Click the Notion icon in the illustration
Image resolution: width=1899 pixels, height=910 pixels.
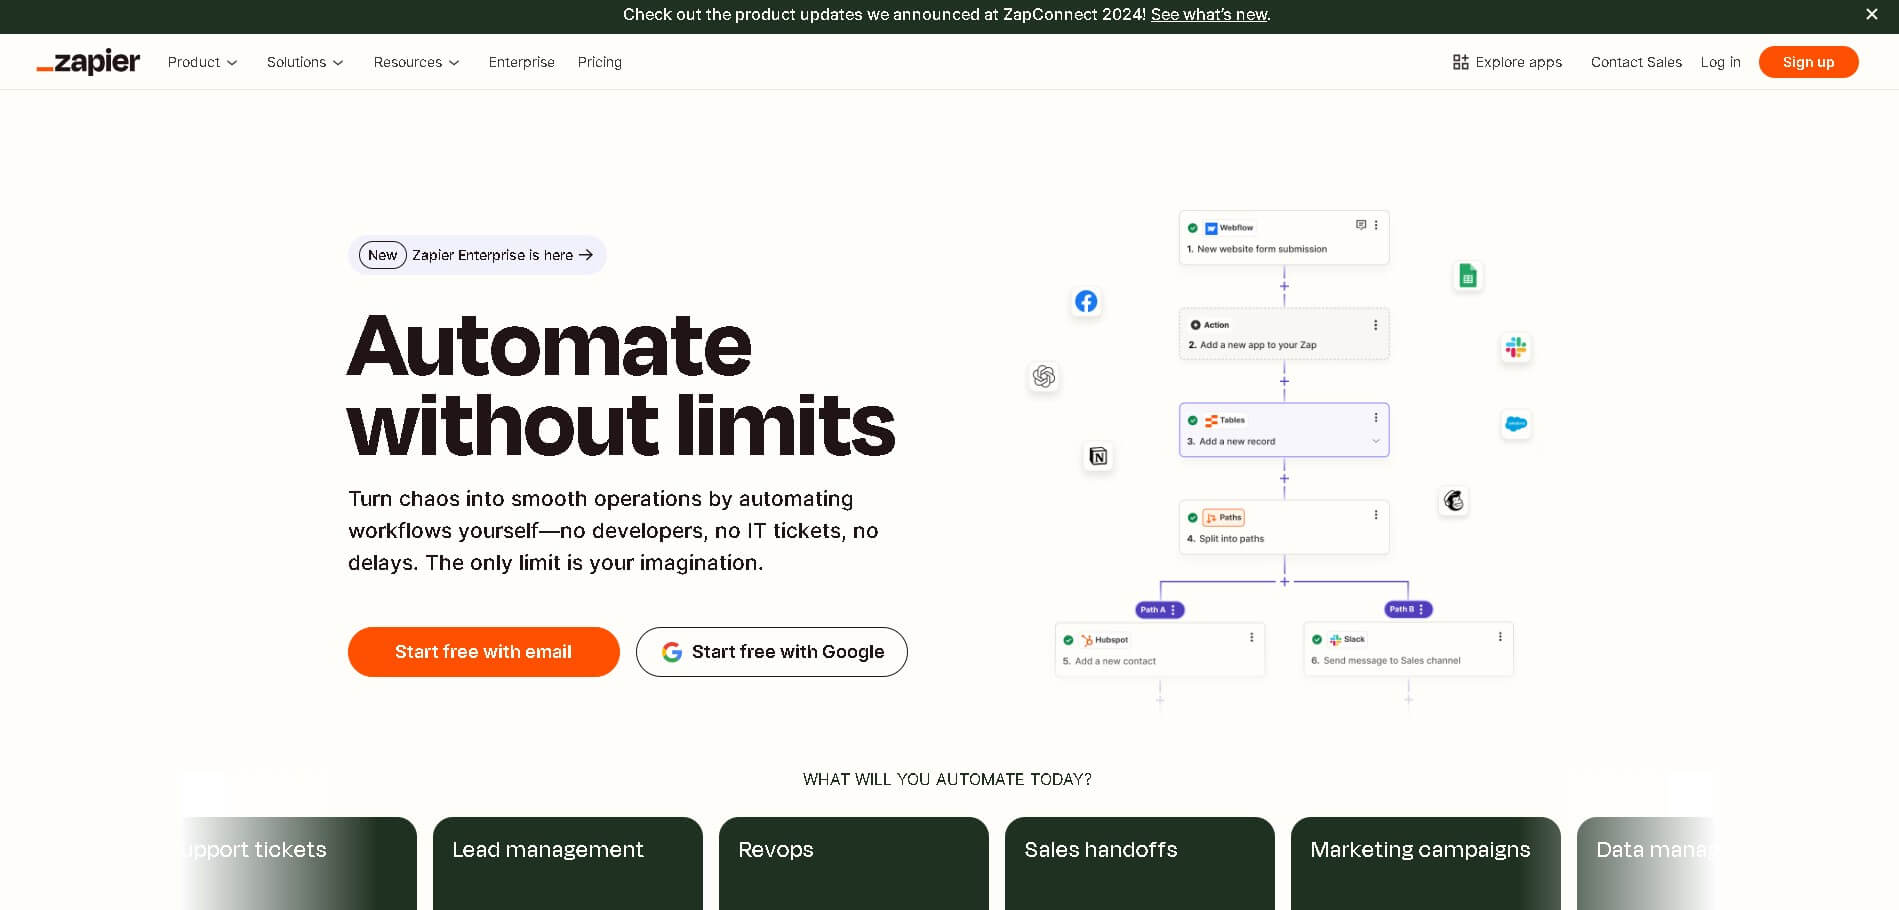(x=1098, y=456)
